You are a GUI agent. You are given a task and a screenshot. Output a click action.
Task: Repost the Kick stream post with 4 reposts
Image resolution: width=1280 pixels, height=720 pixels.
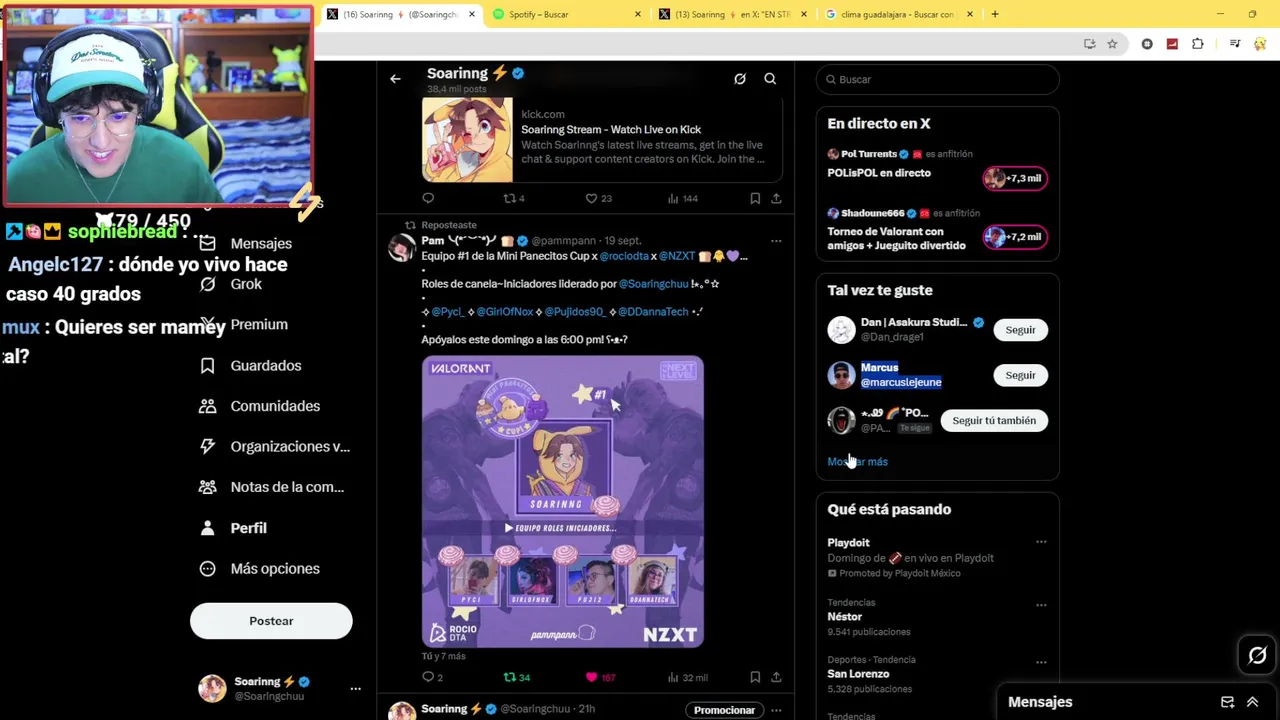(514, 198)
